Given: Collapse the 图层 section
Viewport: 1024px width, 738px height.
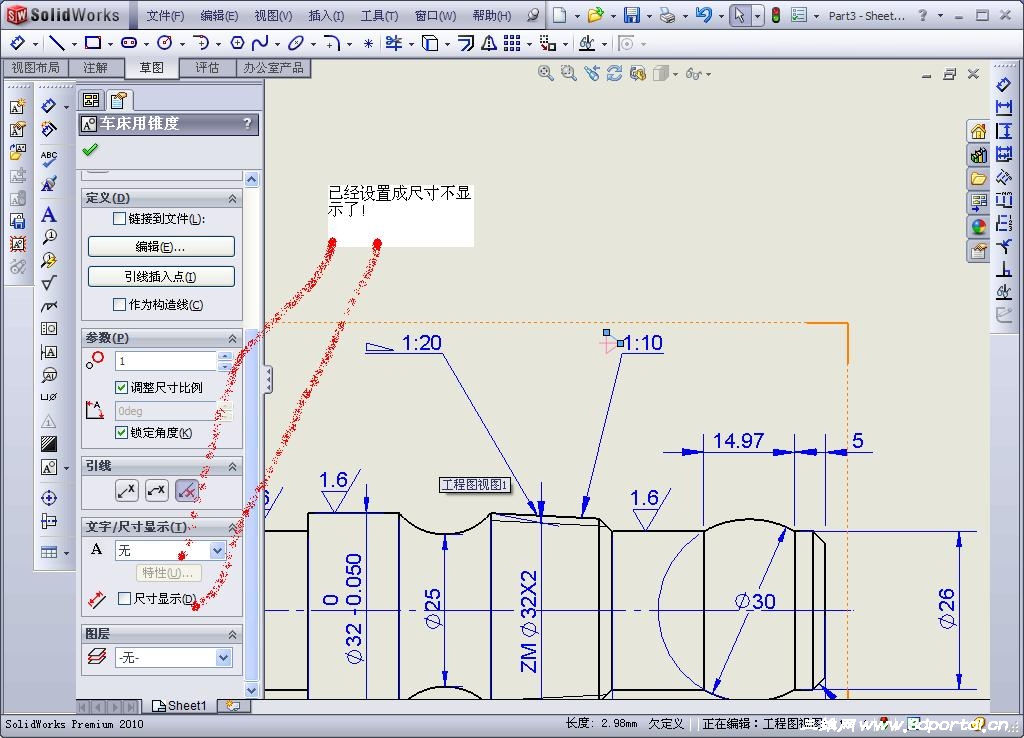Looking at the screenshot, I should pyautogui.click(x=232, y=634).
